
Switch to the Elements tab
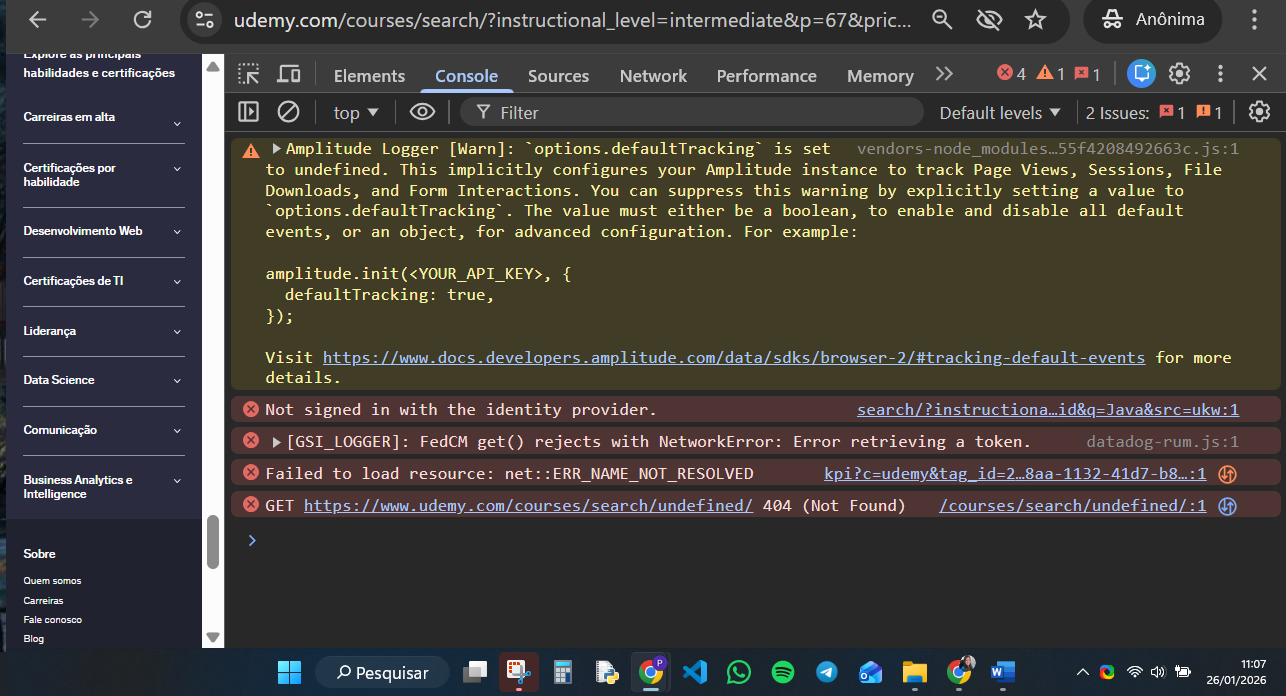pyautogui.click(x=369, y=76)
